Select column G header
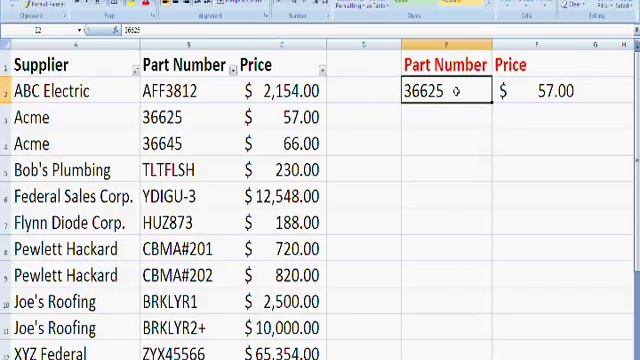The width and height of the screenshot is (640, 360). pyautogui.click(x=596, y=44)
